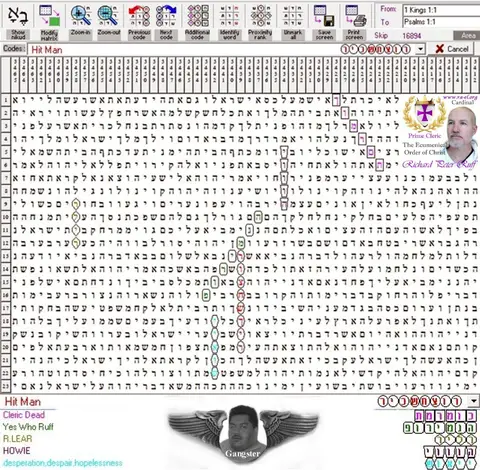Viewport: 480px width, 470px height.
Task: Click the Unmark all icon
Action: (x=292, y=16)
